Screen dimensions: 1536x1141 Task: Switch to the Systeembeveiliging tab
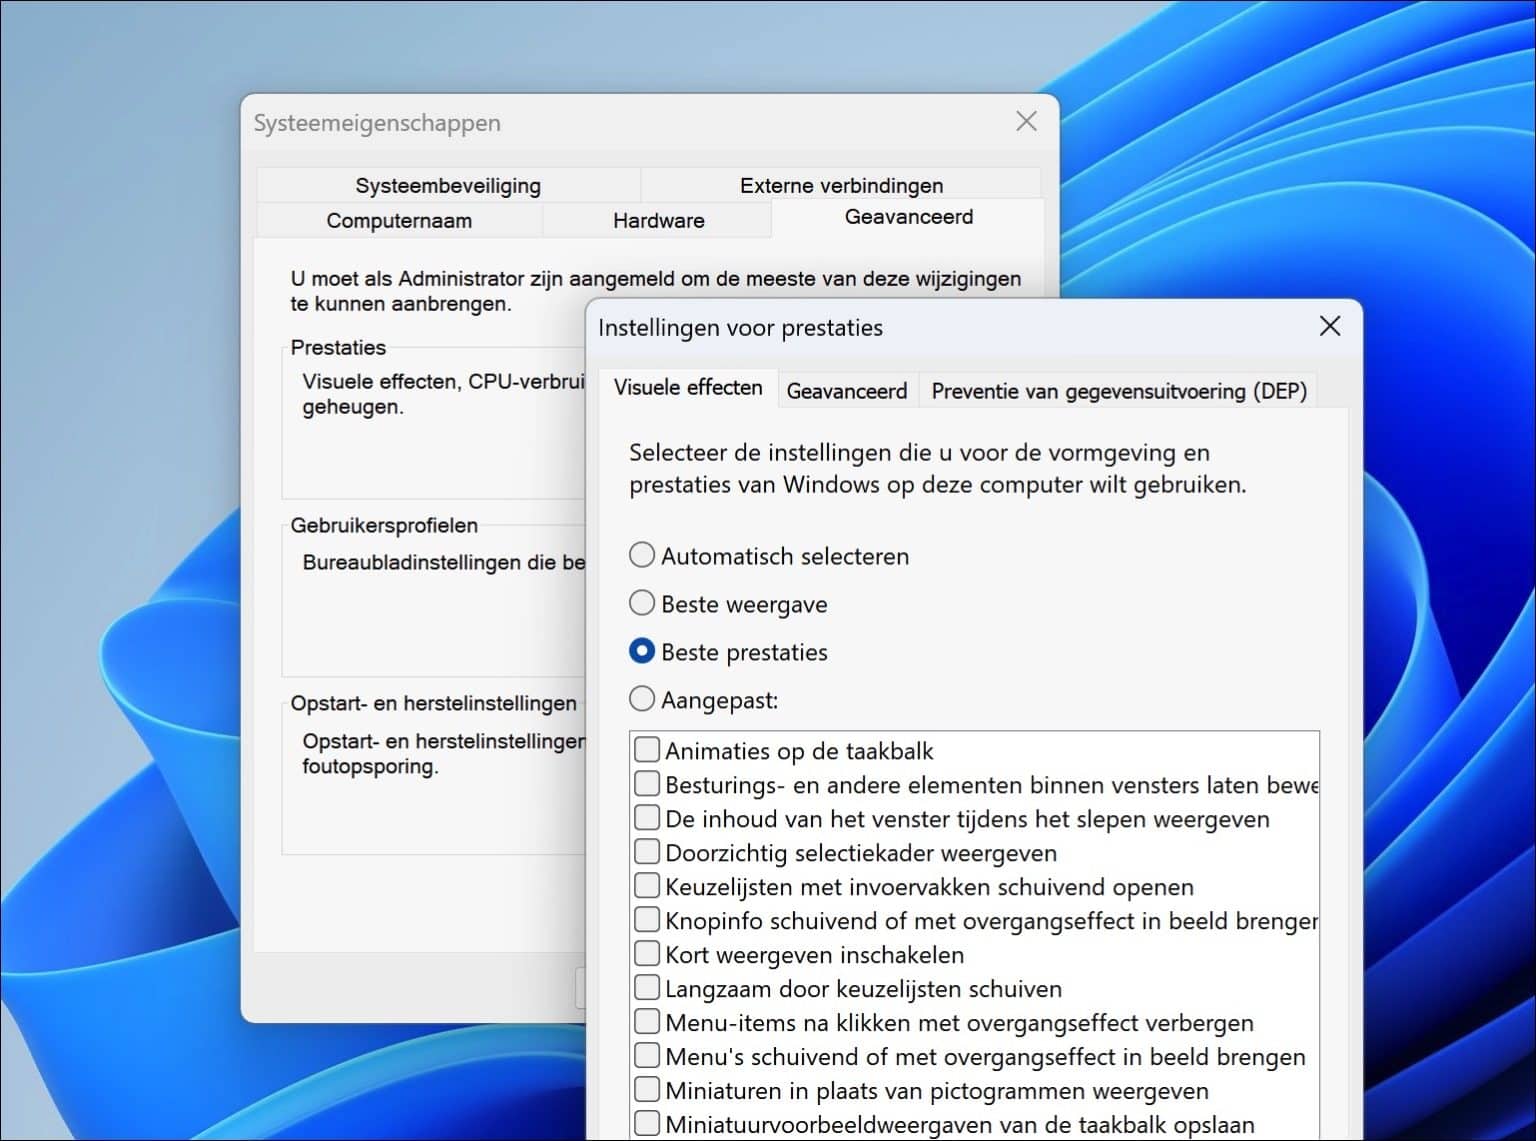point(448,185)
